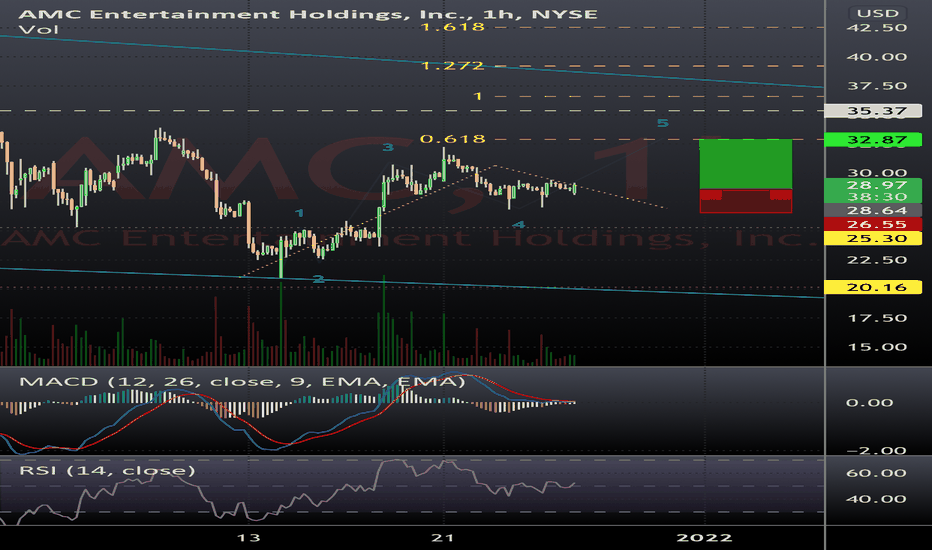Click the AMC Entertainment Holdings chart title
The width and height of the screenshot is (932, 550).
(308, 13)
